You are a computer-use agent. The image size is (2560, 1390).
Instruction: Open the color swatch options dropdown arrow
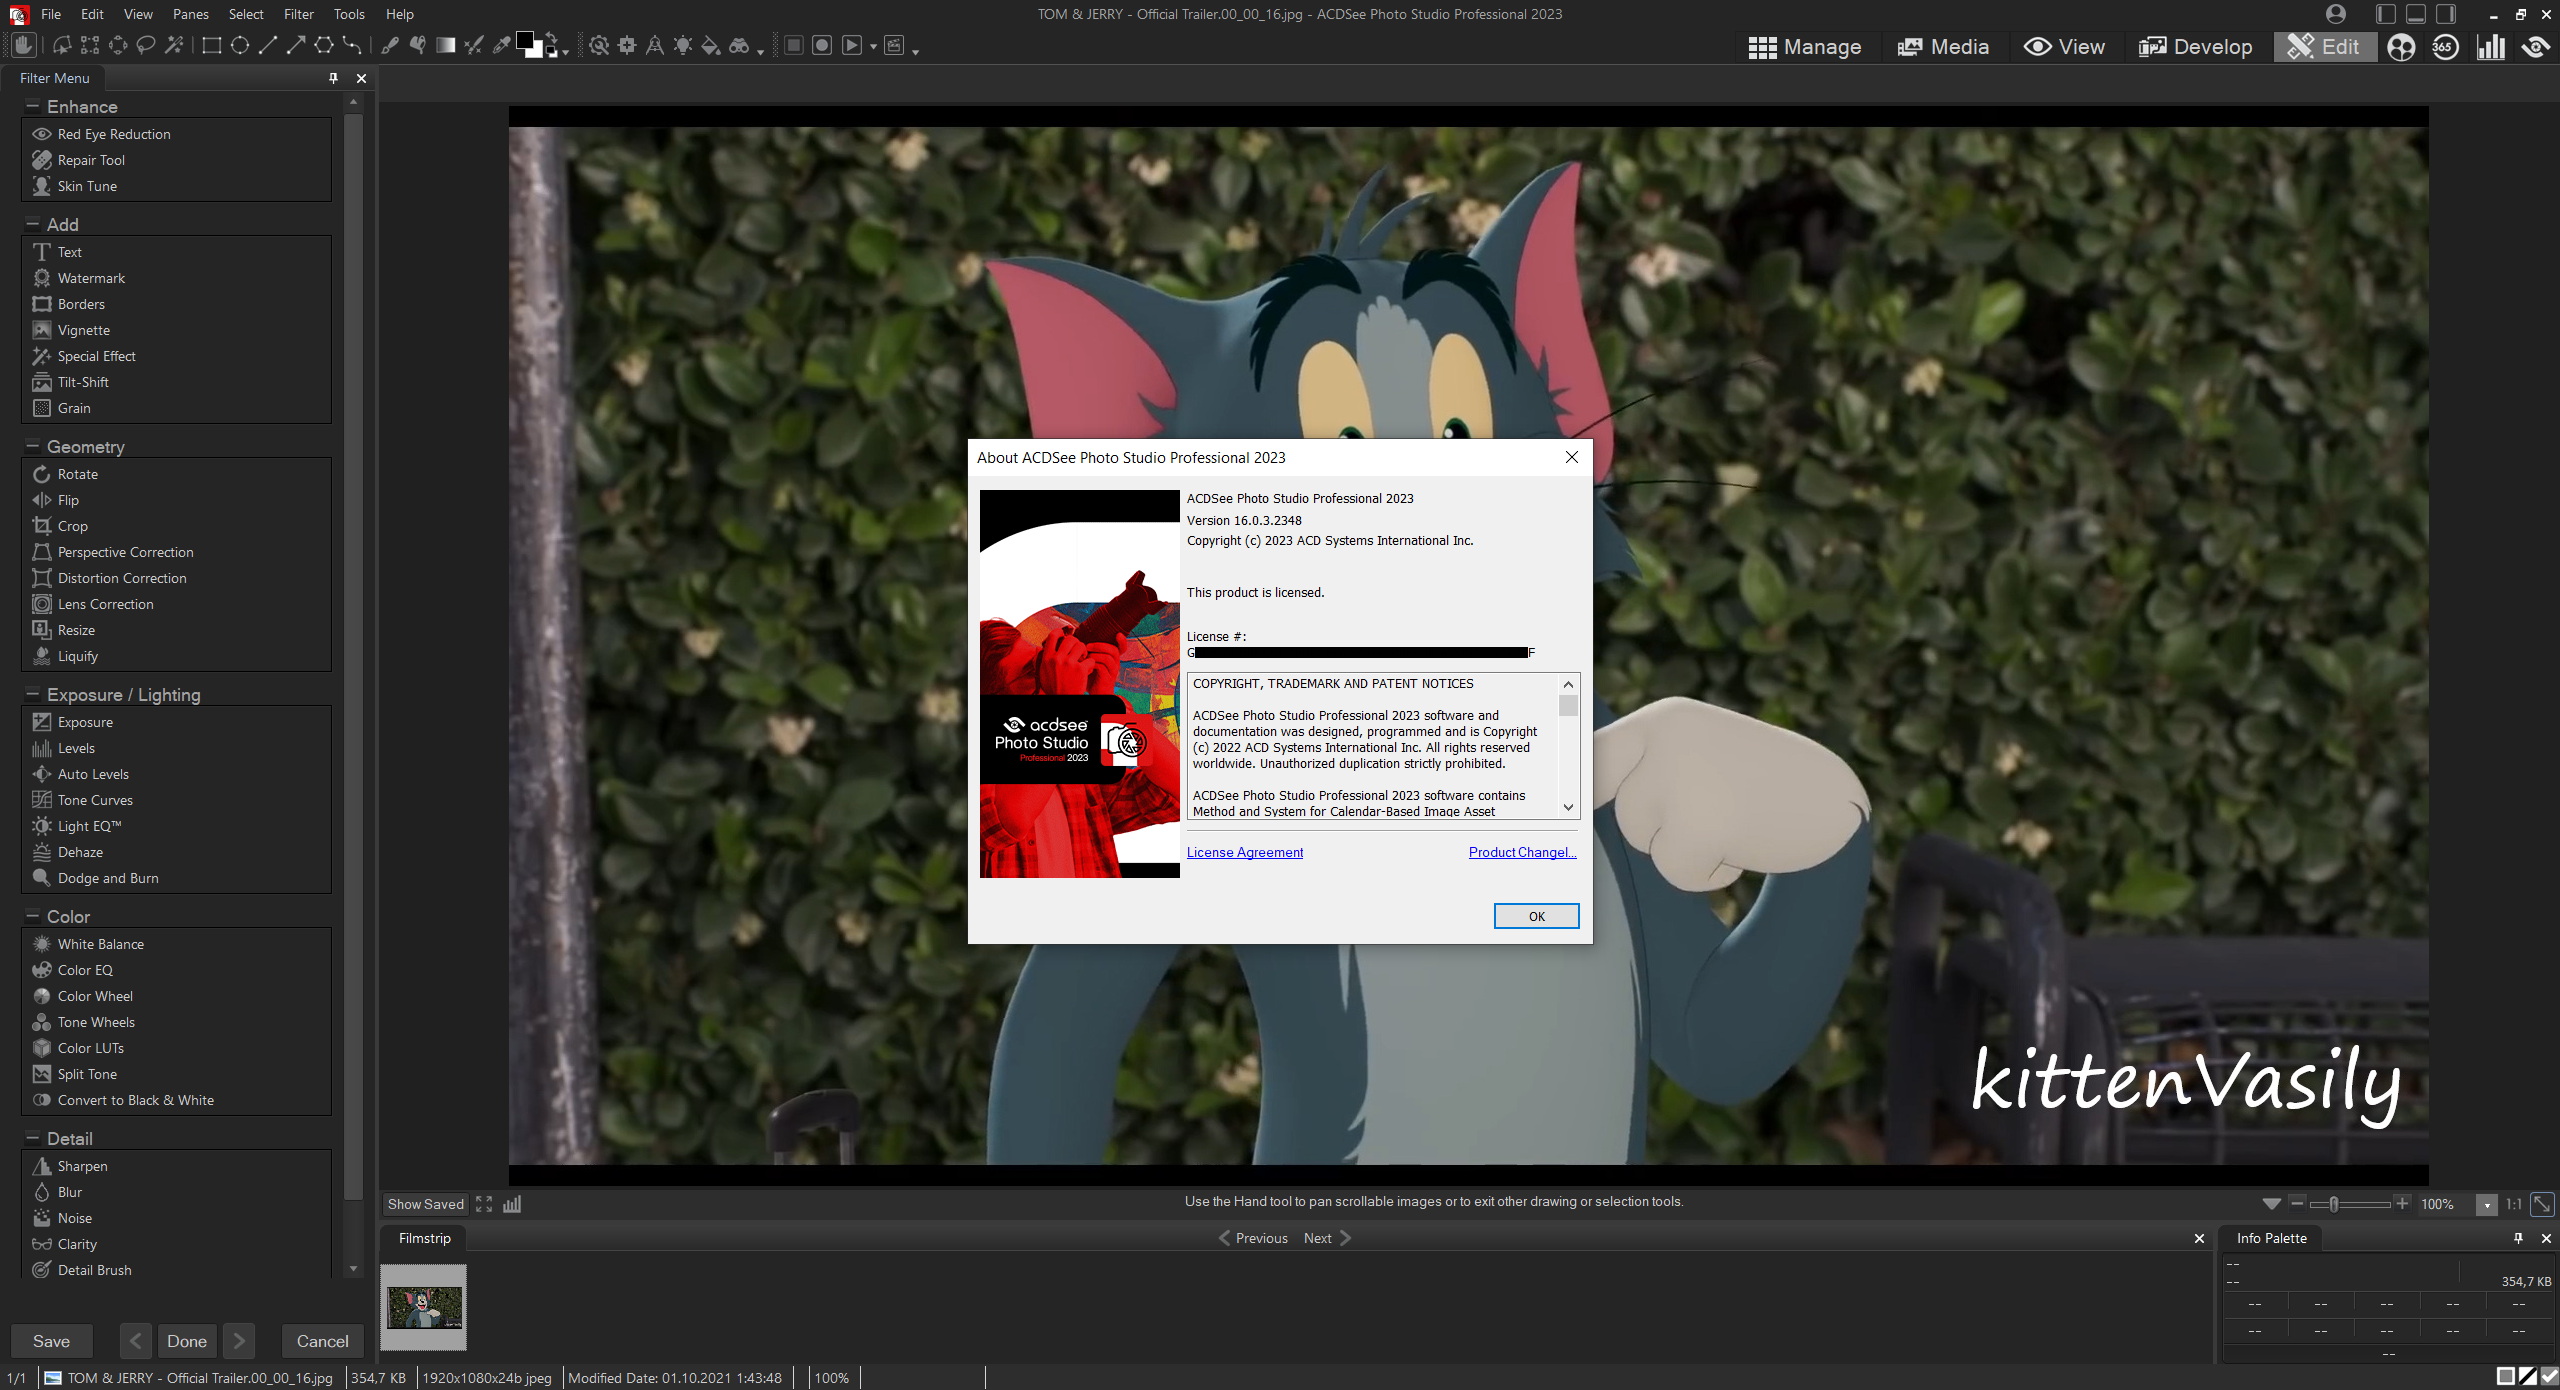[x=565, y=52]
